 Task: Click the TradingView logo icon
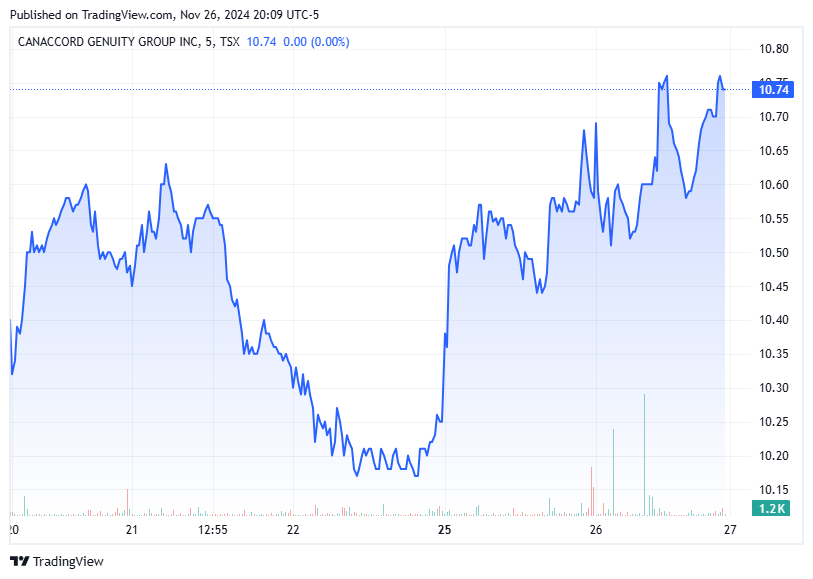19,561
